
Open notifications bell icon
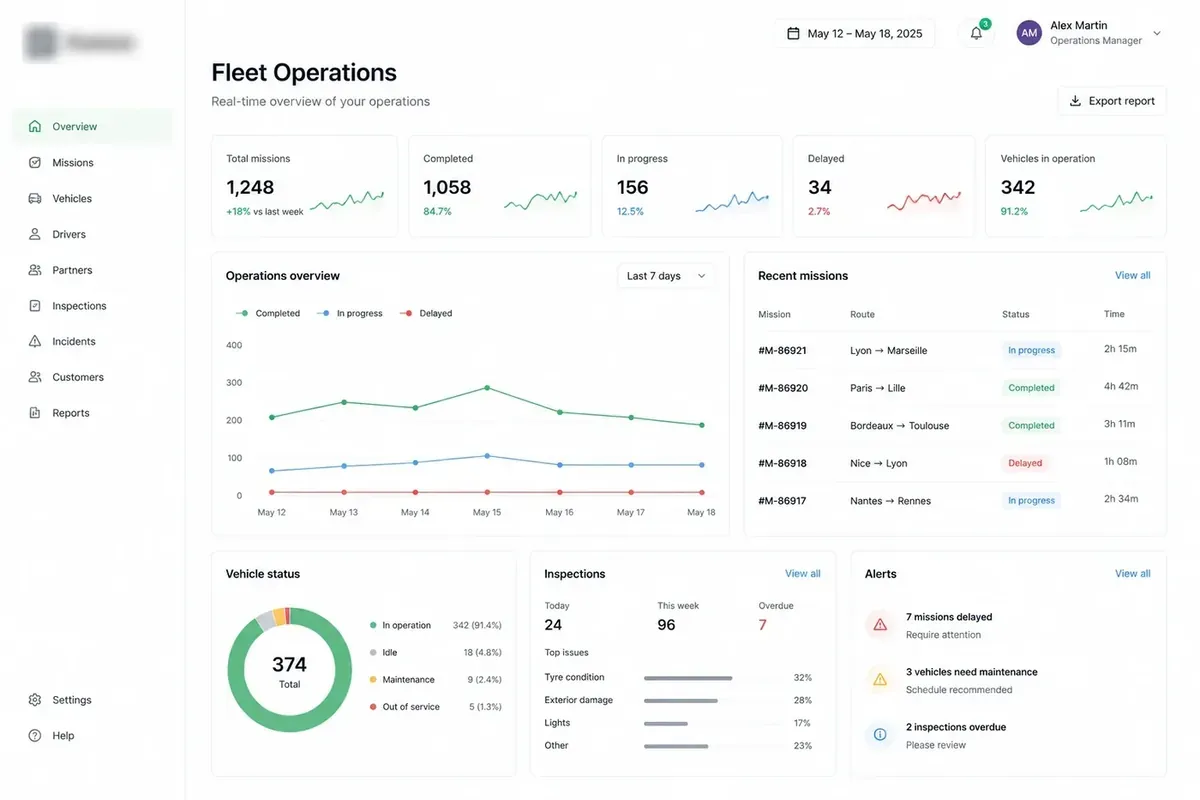point(977,33)
